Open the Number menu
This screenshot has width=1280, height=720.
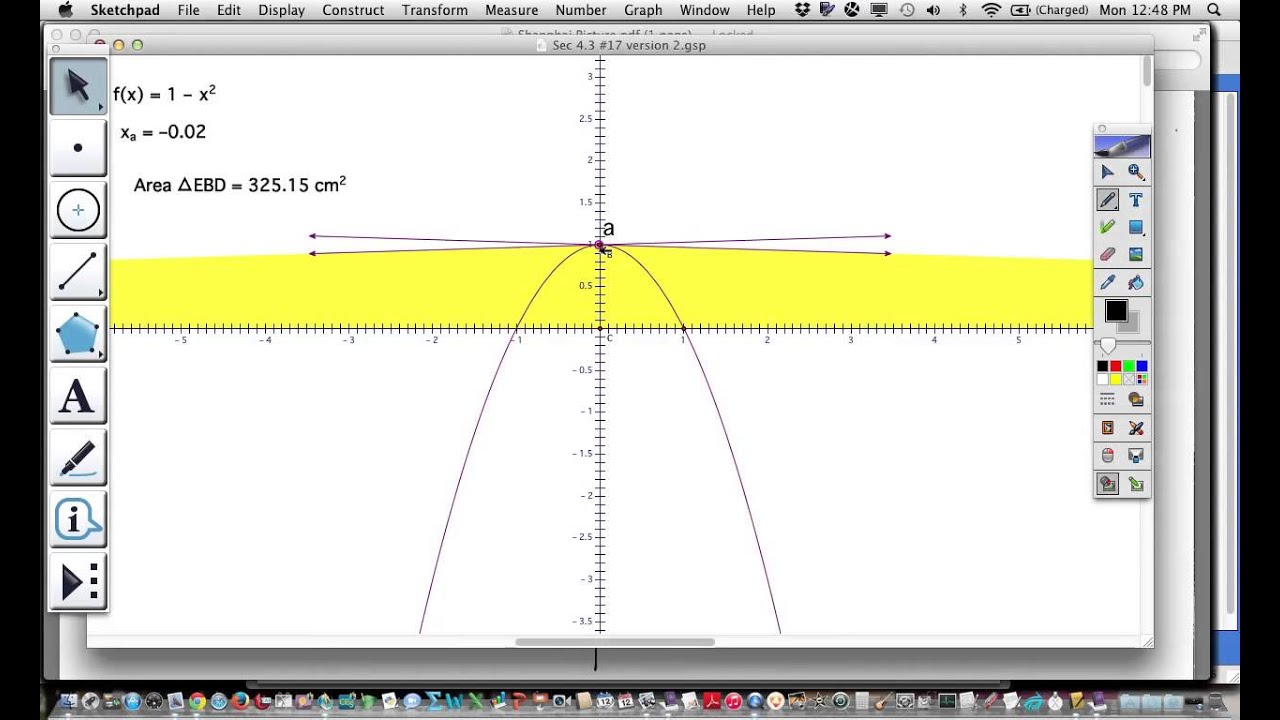581,10
